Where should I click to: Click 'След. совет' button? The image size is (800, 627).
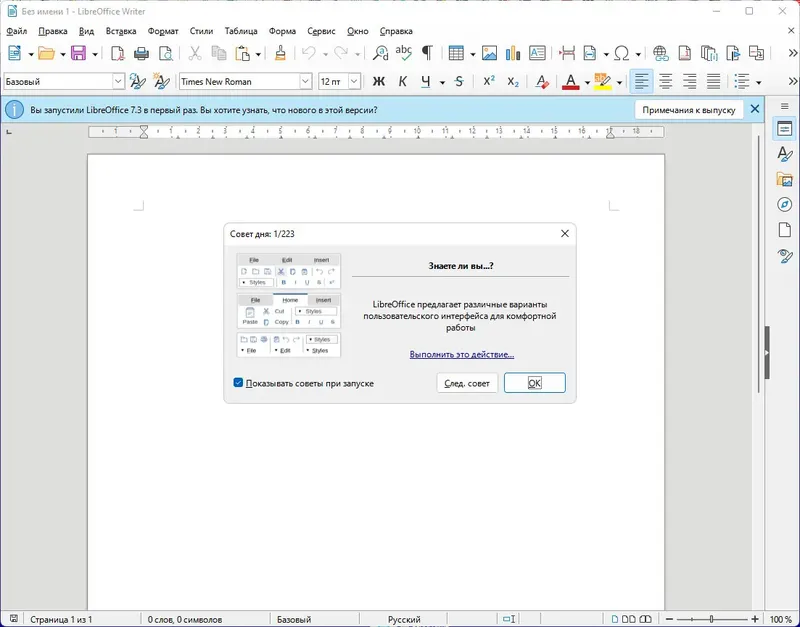467,383
